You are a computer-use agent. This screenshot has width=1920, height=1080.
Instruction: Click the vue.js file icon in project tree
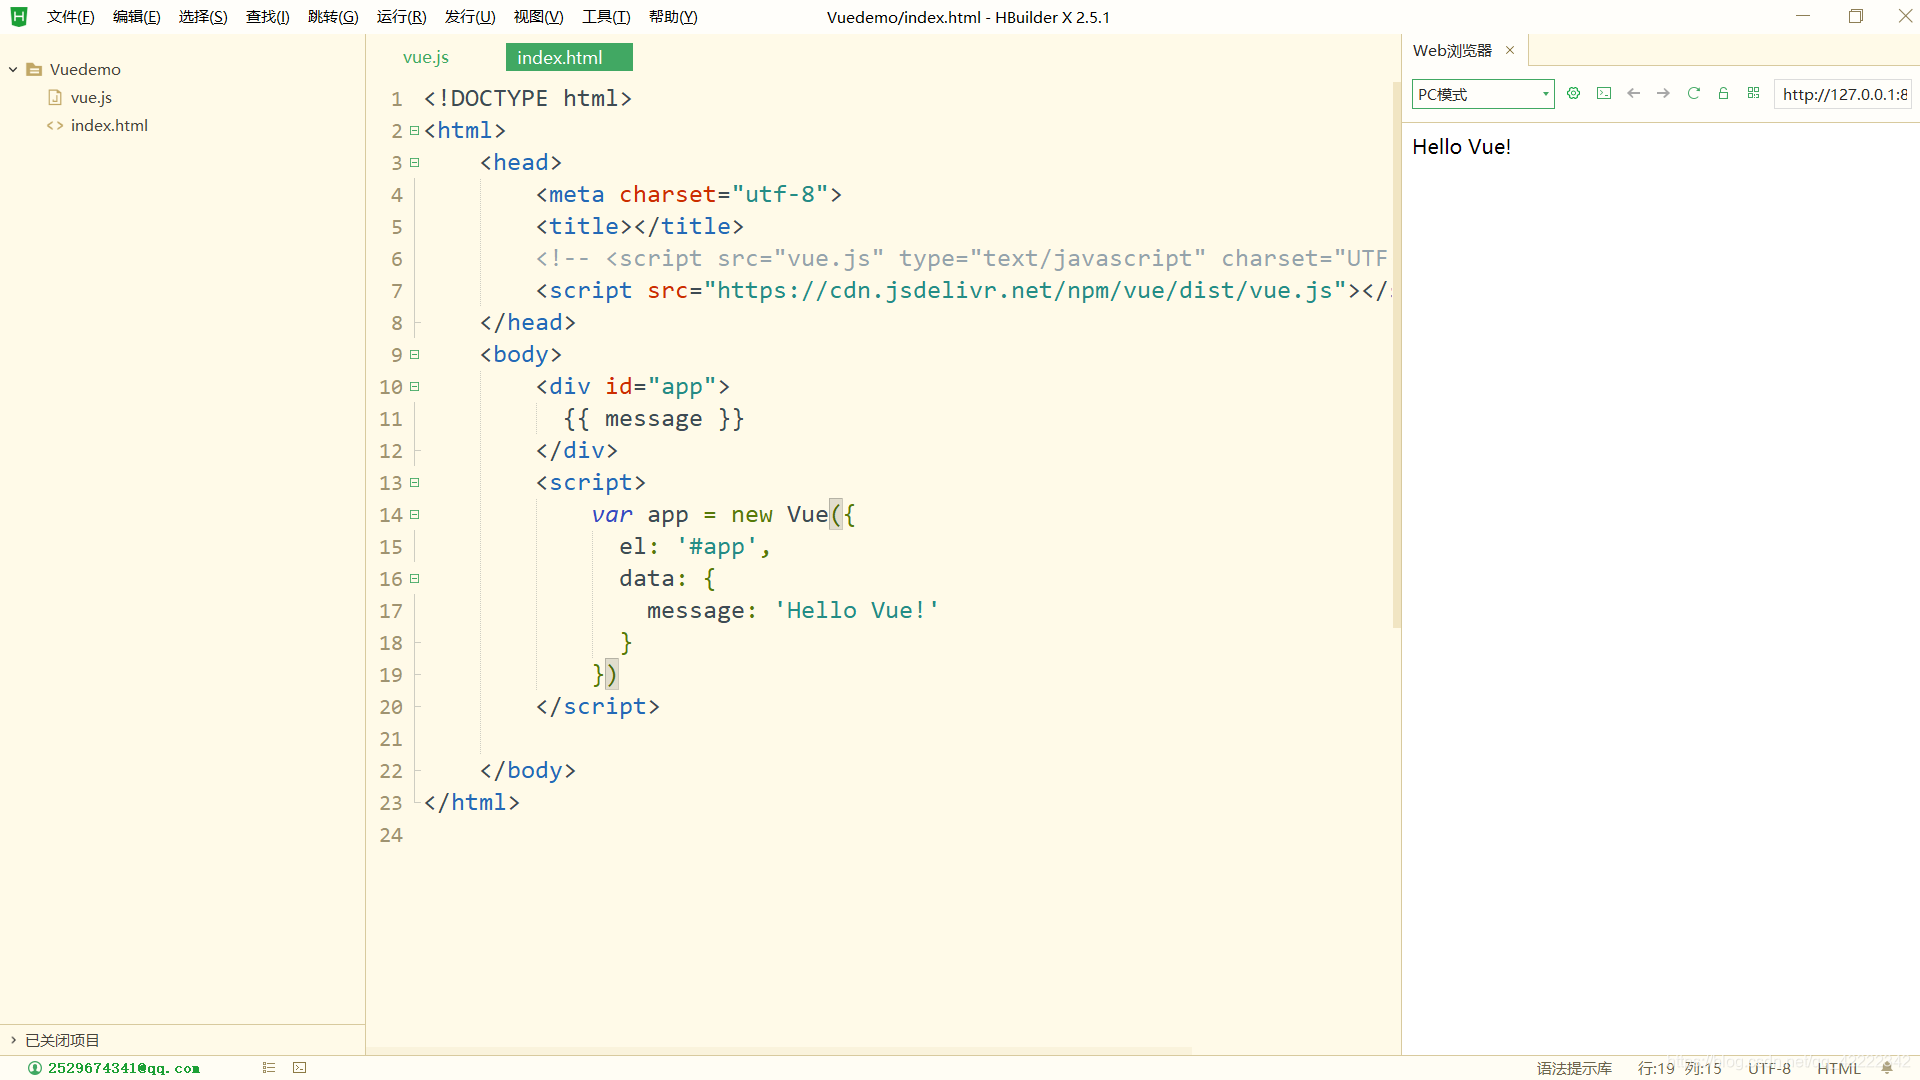click(x=55, y=97)
